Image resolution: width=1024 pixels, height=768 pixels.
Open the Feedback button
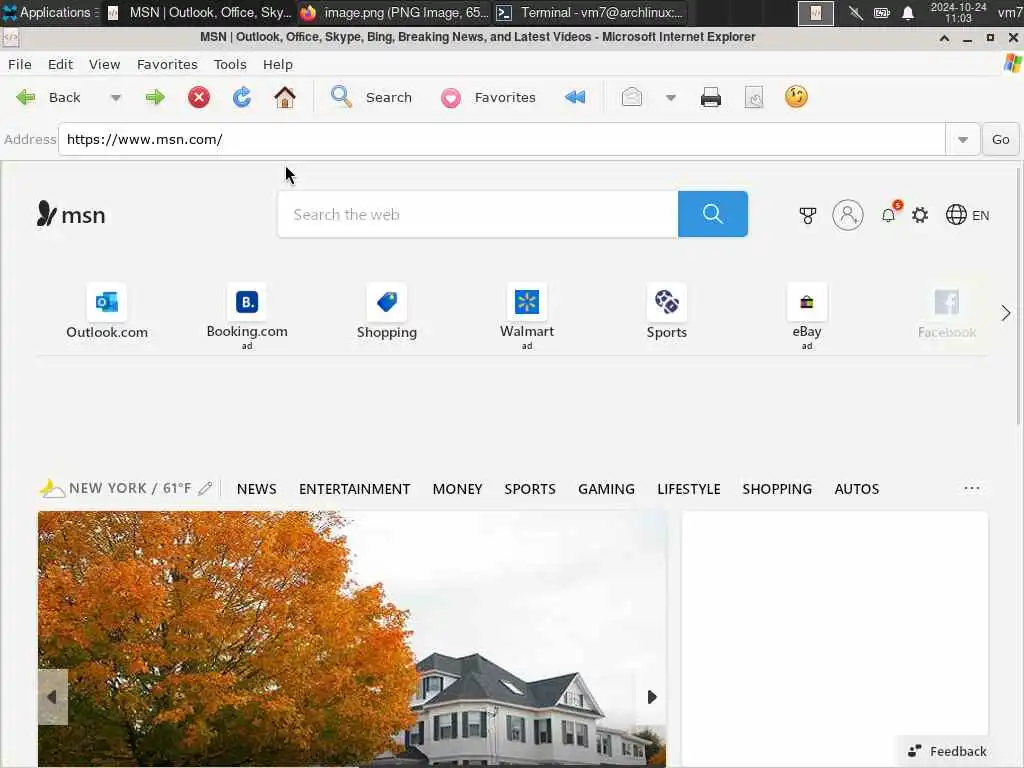coord(947,751)
